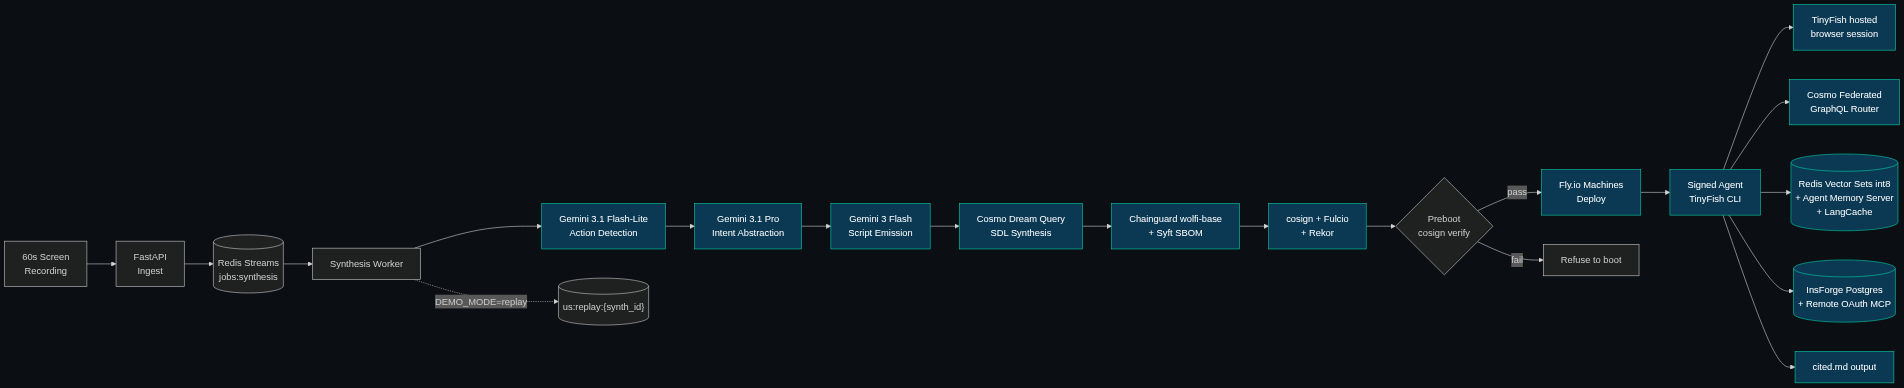Screen dimensions: 1904x388
Task: Select Fly.io Machines Deploy node
Action: 1591,192
